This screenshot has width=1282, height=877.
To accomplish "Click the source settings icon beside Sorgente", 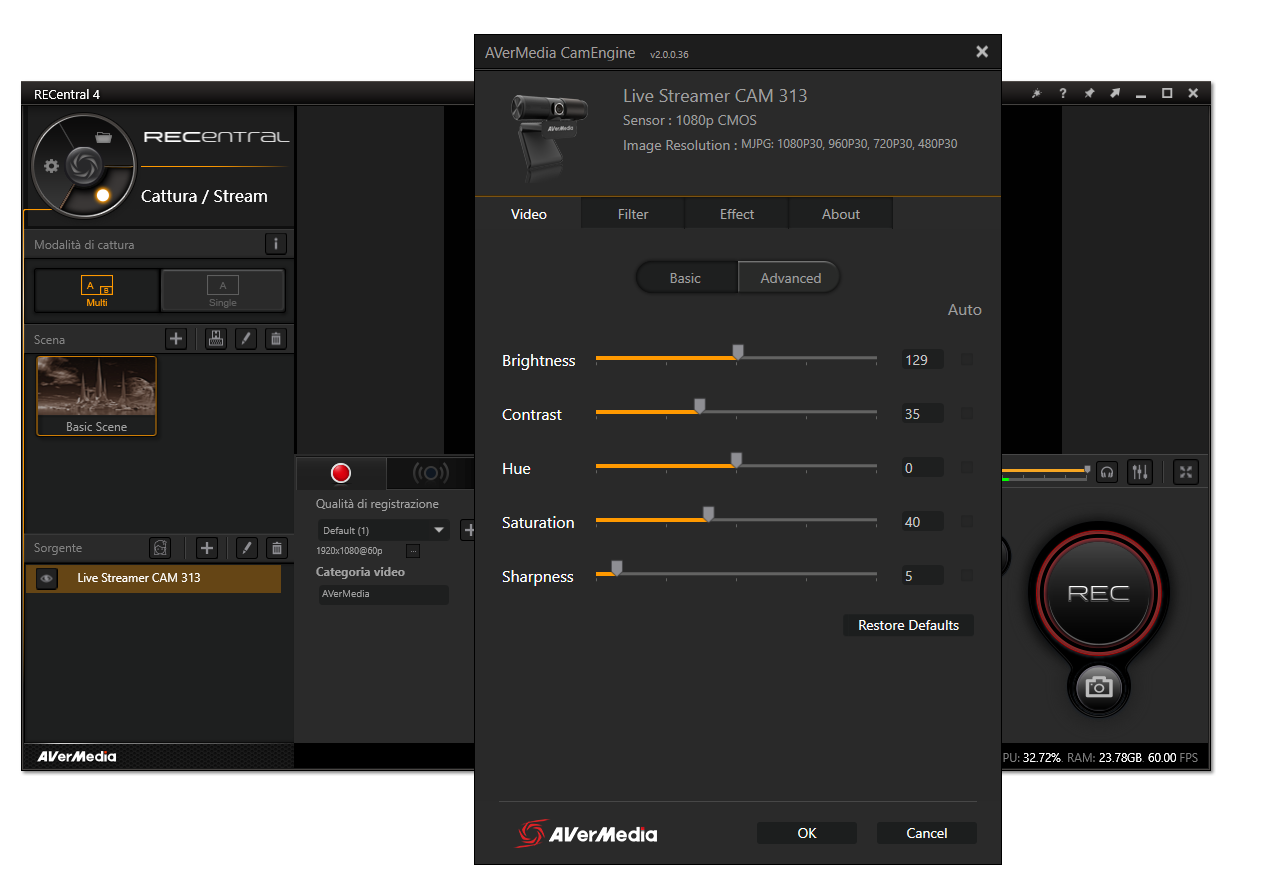I will pos(160,548).
